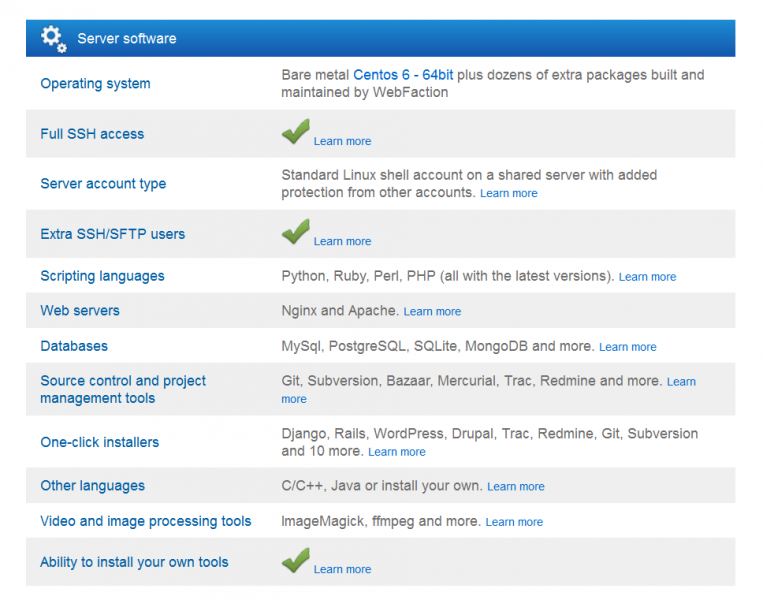763x600 pixels.
Task: Click the Other languages label
Action: 92,486
